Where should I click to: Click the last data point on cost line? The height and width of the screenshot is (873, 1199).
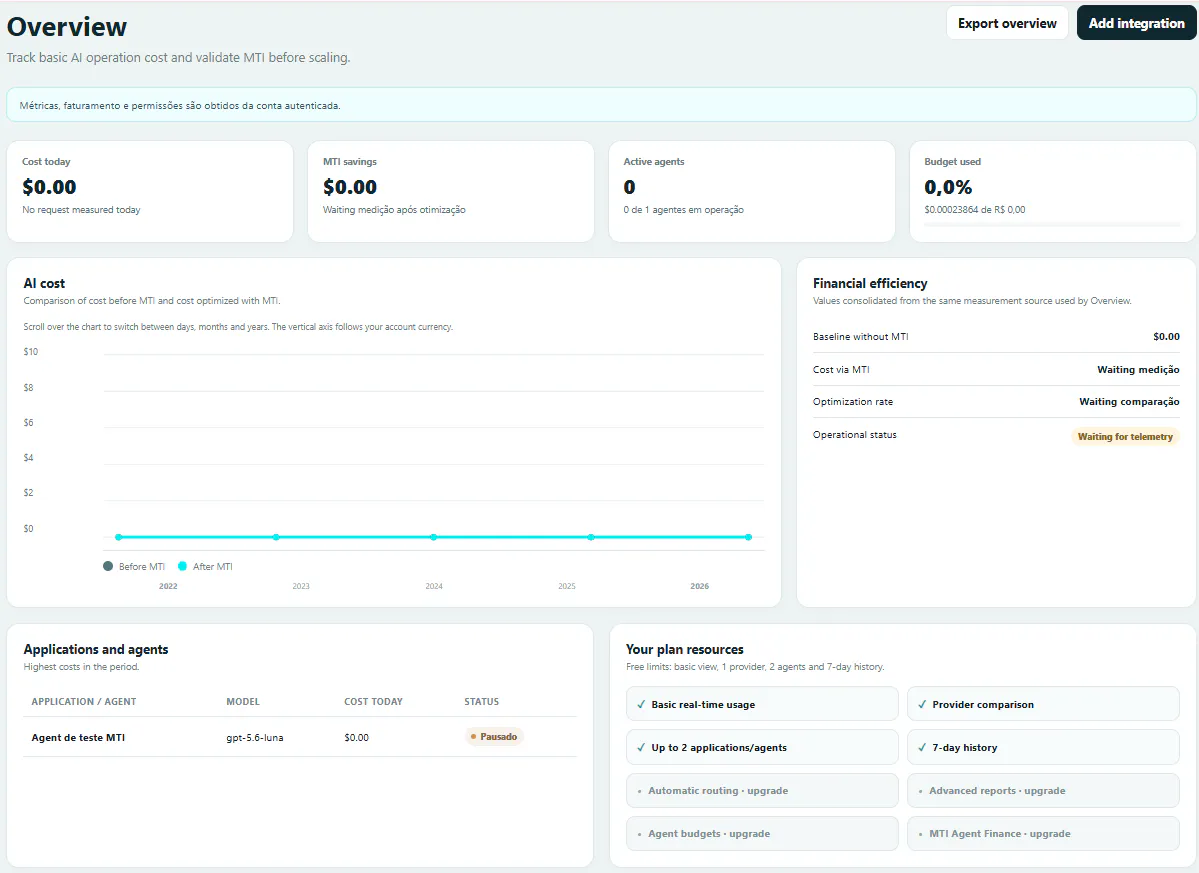coord(749,537)
